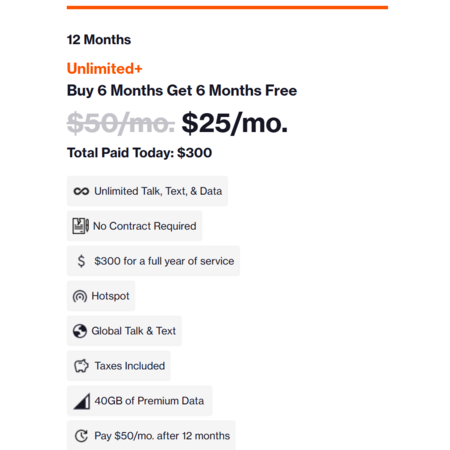Image resolution: width=450 pixels, height=450 pixels.
Task: Click the contract document icon
Action: [x=81, y=226]
